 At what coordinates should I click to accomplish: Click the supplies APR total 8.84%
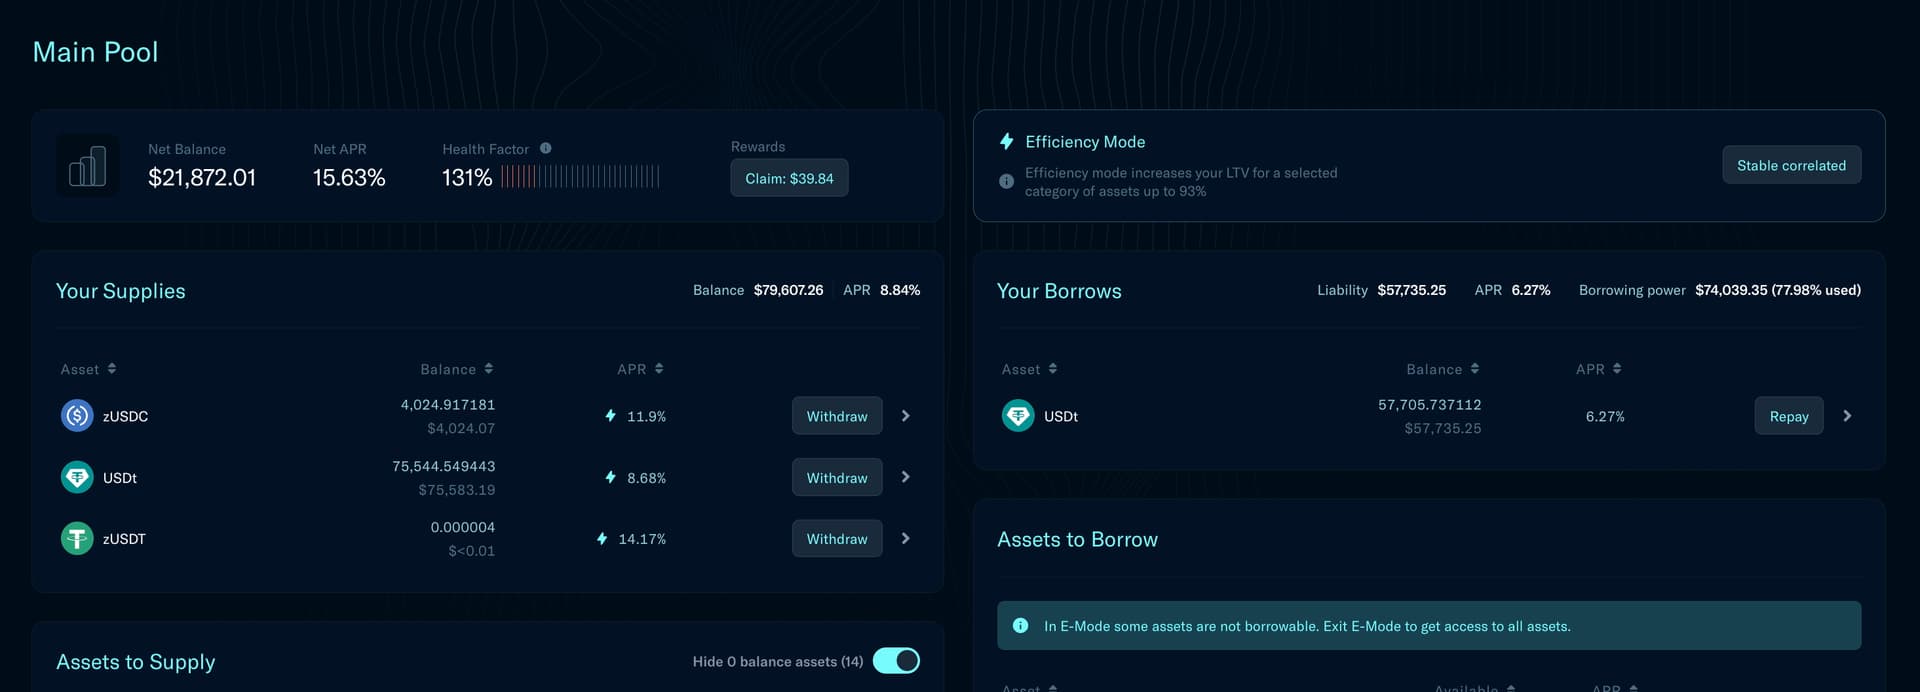[900, 290]
